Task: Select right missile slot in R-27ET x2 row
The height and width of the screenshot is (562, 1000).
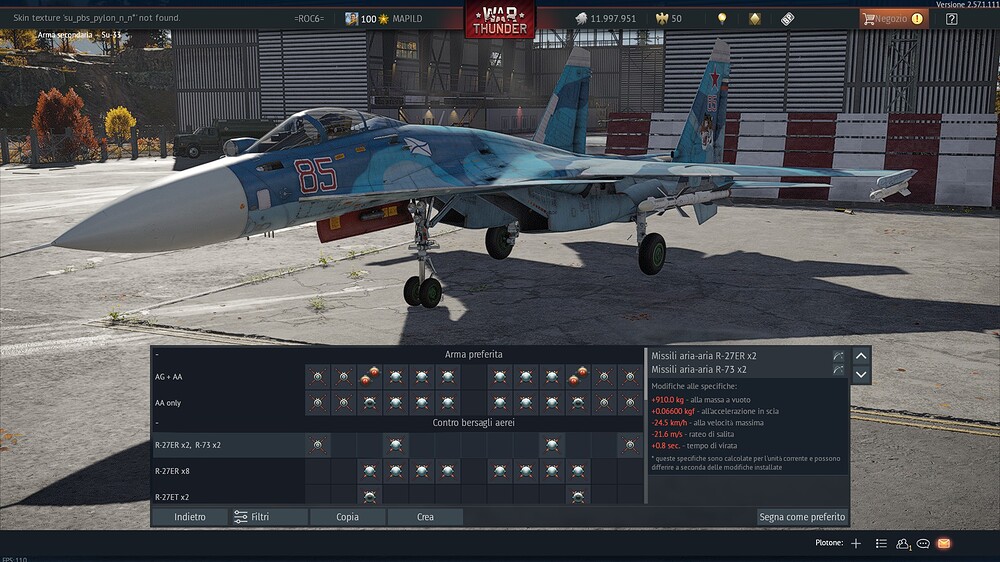Action: pos(578,496)
